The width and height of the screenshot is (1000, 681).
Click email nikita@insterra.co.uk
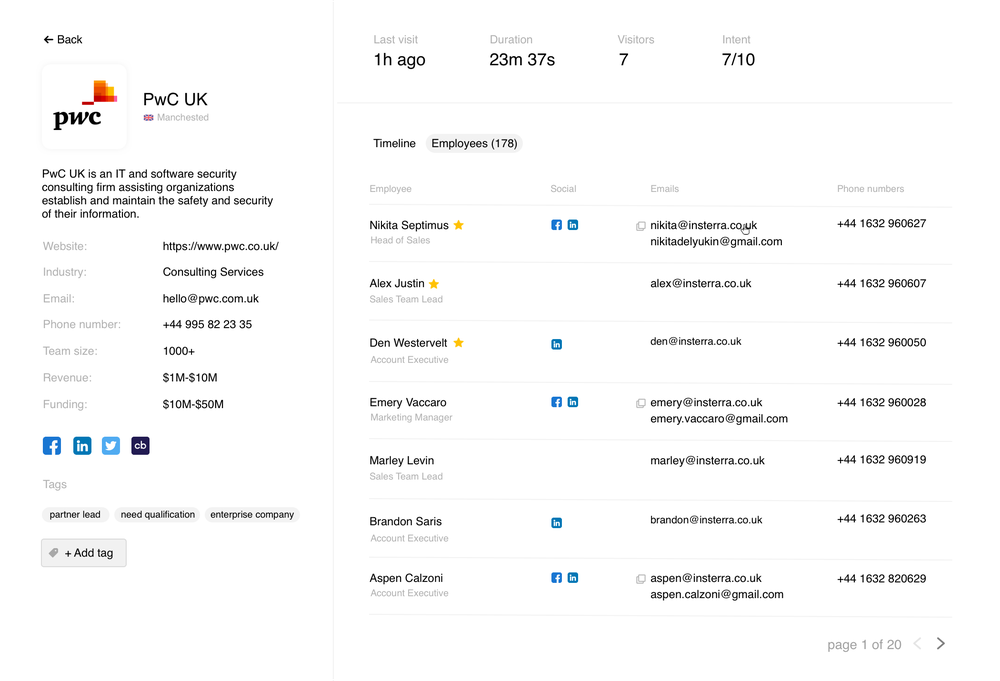point(703,225)
